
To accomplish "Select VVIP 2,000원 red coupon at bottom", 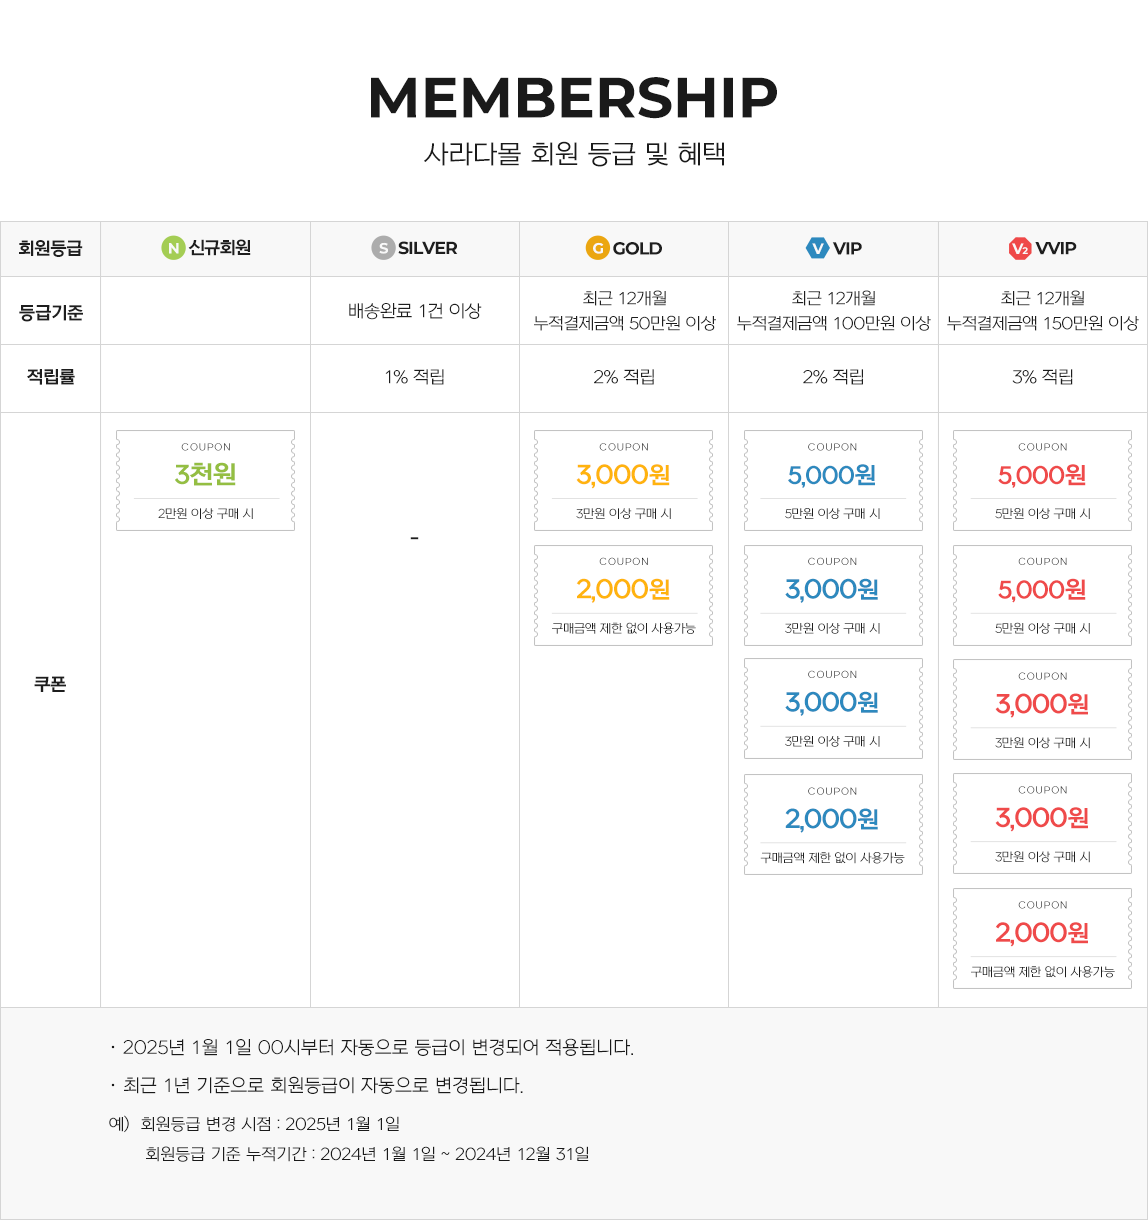I will point(1042,938).
